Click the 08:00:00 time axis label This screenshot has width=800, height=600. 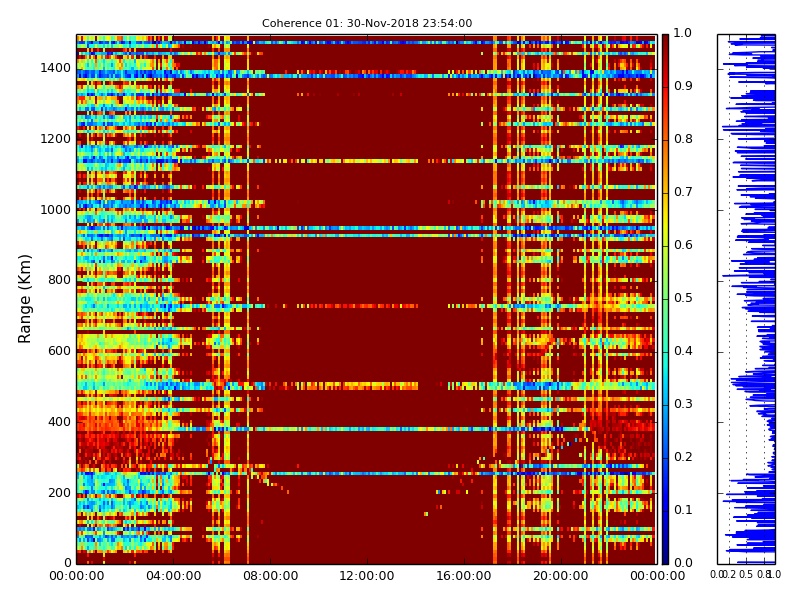[x=270, y=576]
